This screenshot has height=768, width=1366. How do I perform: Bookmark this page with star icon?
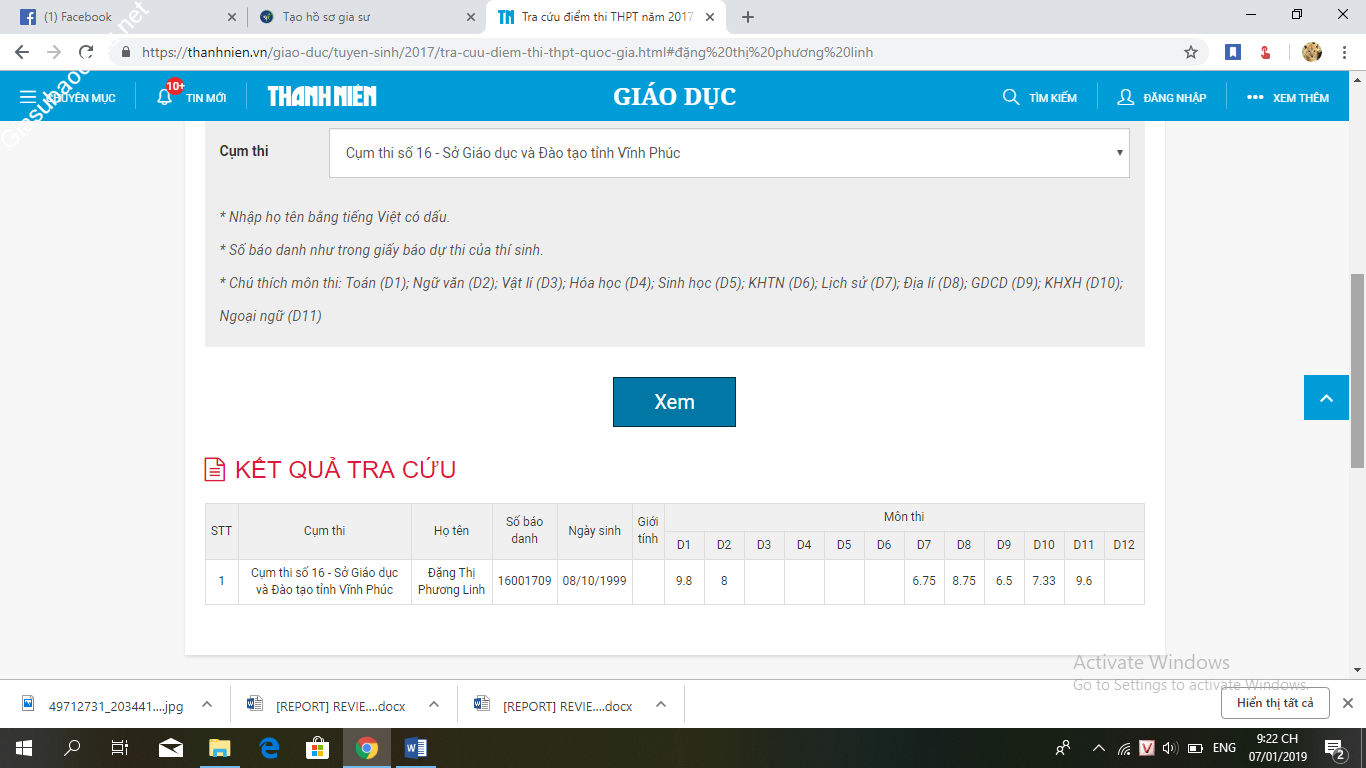tap(1191, 52)
